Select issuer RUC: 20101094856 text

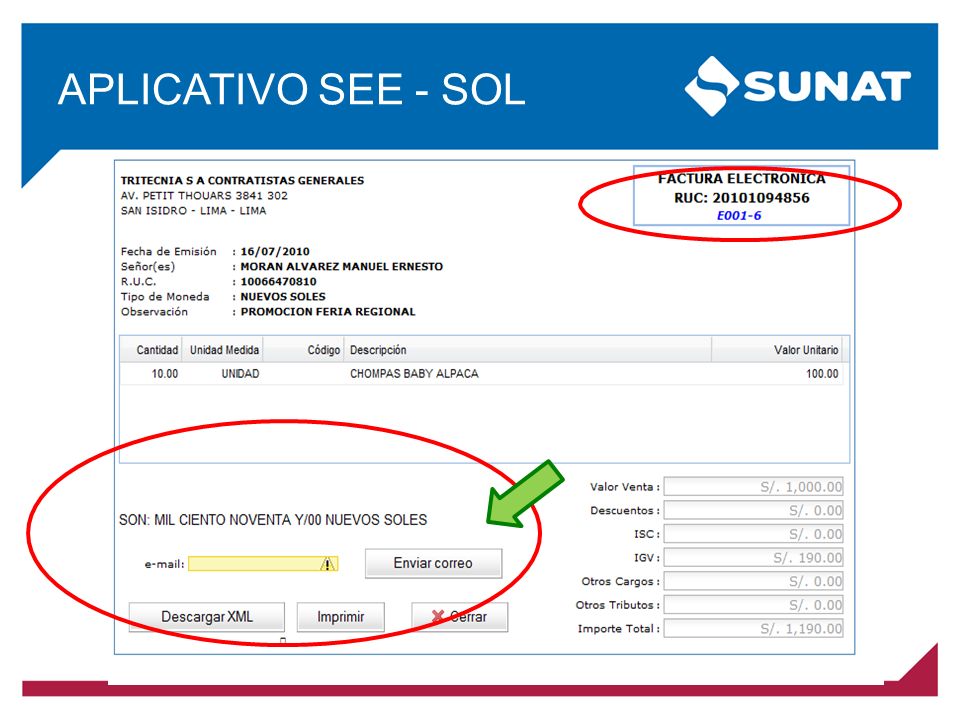(x=742, y=198)
